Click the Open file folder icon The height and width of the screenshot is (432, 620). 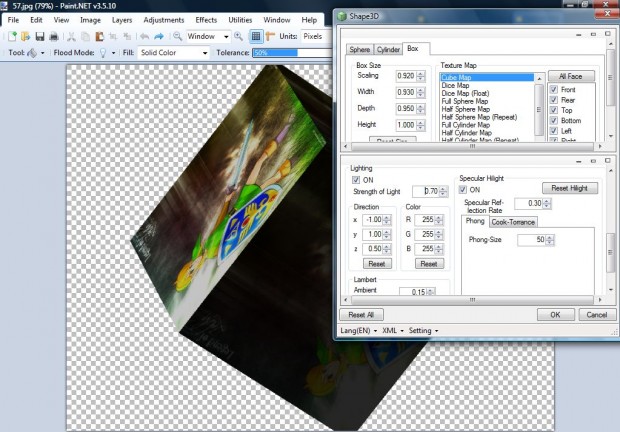point(26,36)
